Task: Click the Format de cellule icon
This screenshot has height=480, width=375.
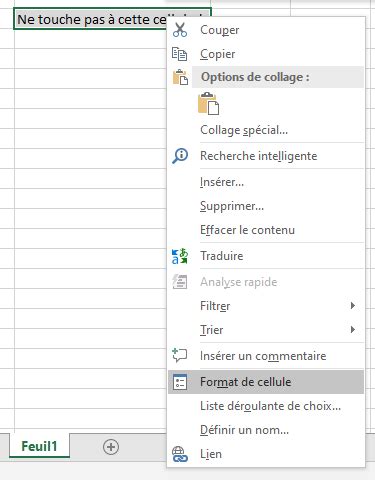Action: pyautogui.click(x=180, y=382)
